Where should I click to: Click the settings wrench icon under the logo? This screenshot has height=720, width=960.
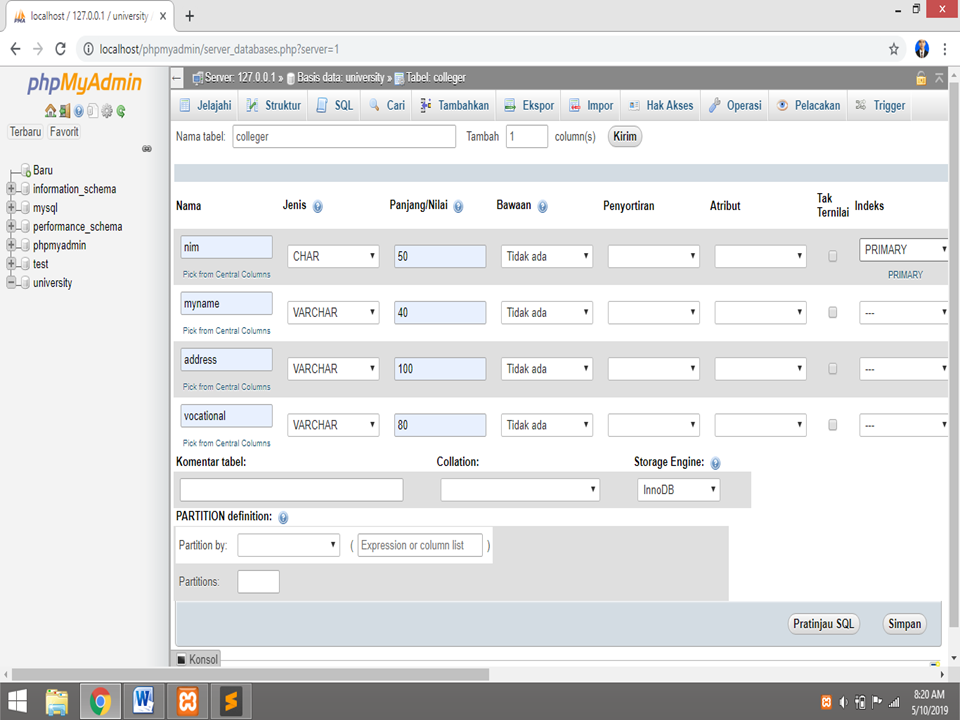pyautogui.click(x=106, y=110)
